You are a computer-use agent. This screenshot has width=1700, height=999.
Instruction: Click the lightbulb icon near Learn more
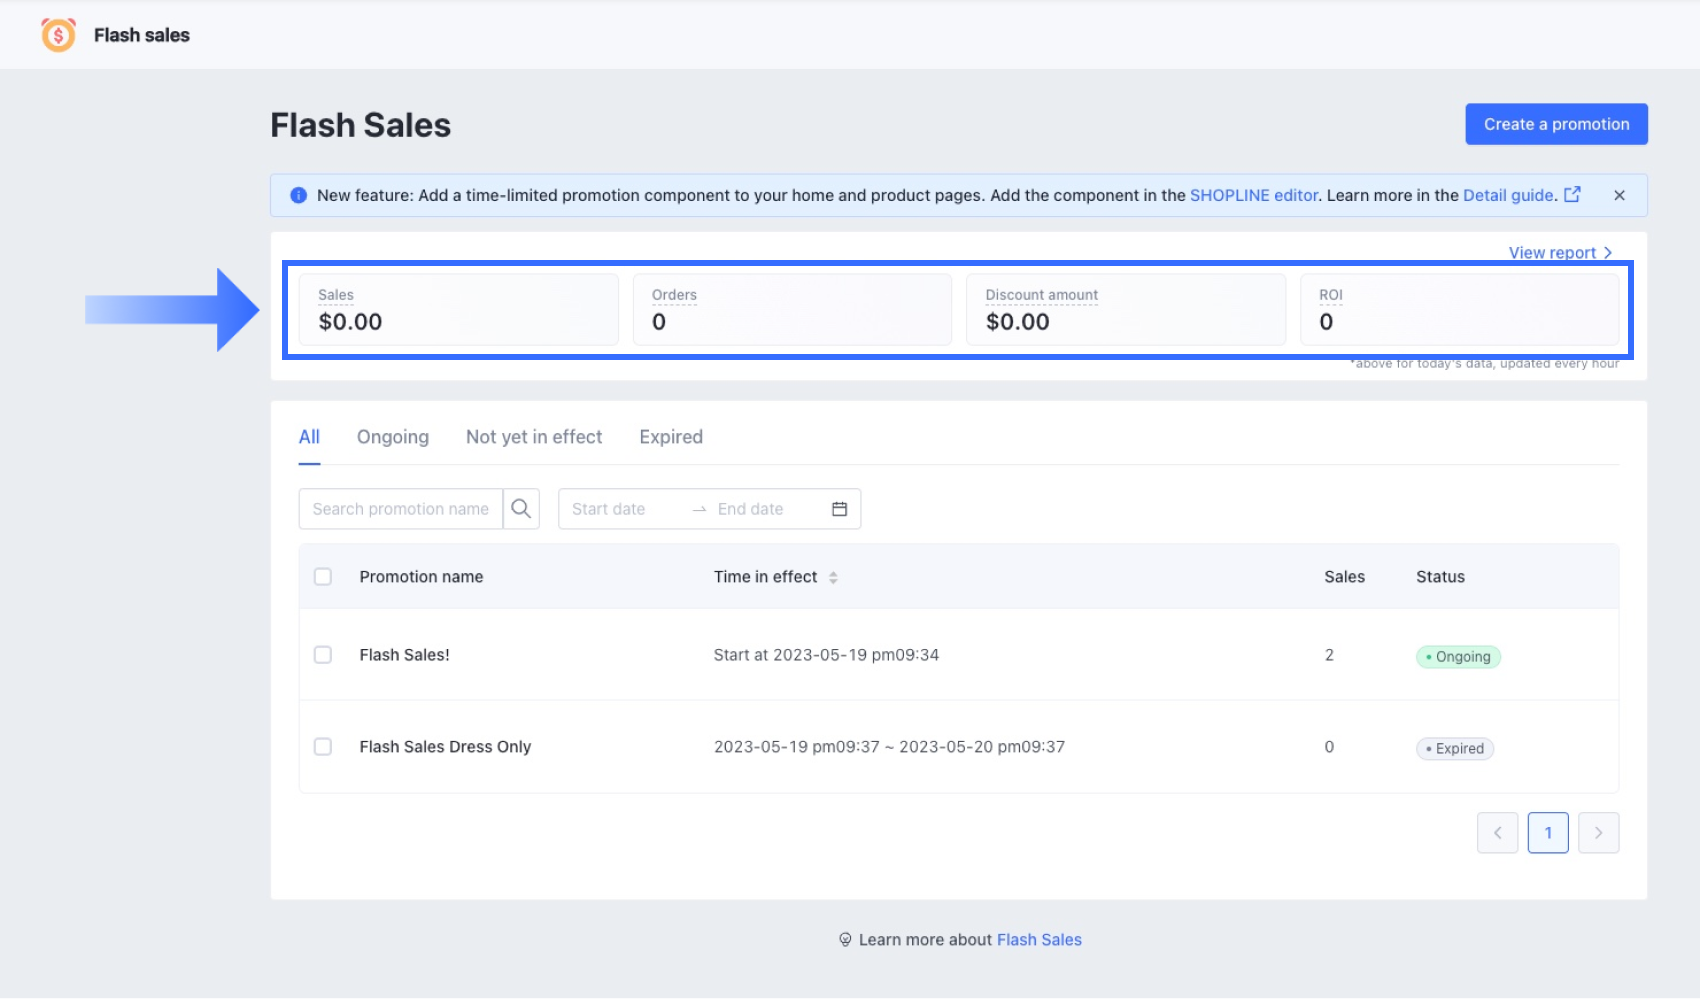[845, 940]
